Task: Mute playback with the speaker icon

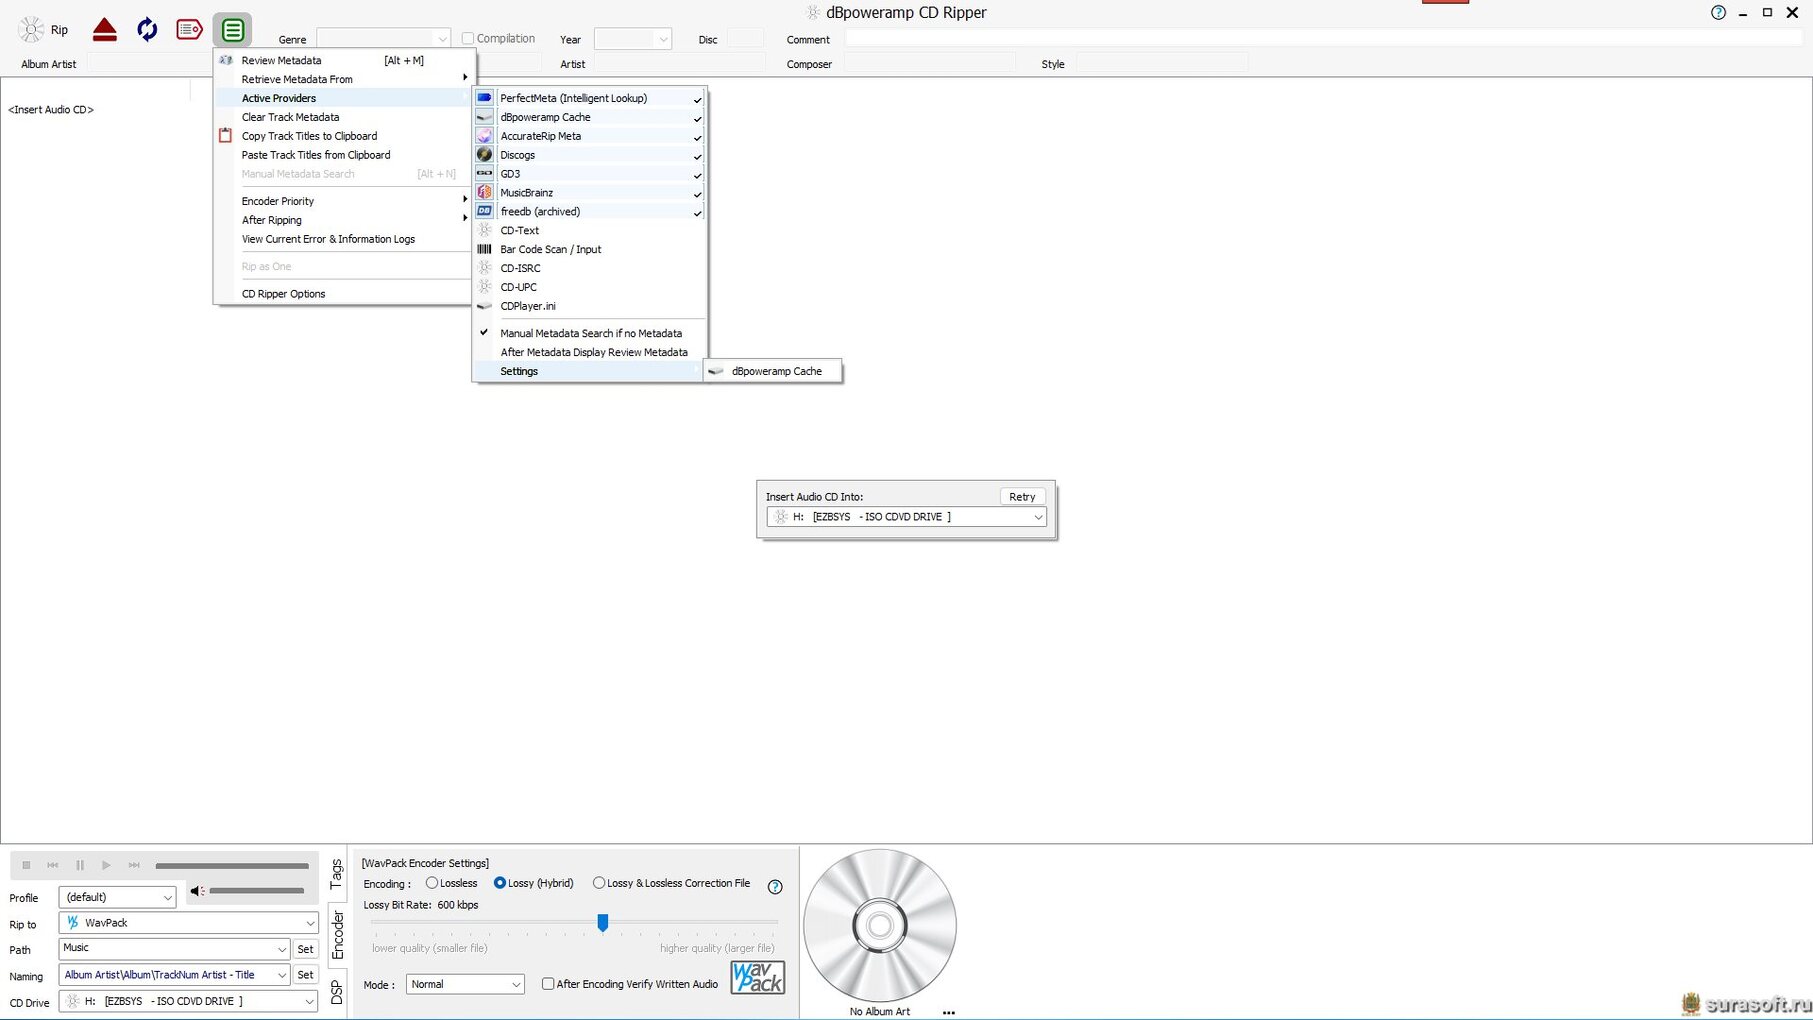Action: pos(197,891)
